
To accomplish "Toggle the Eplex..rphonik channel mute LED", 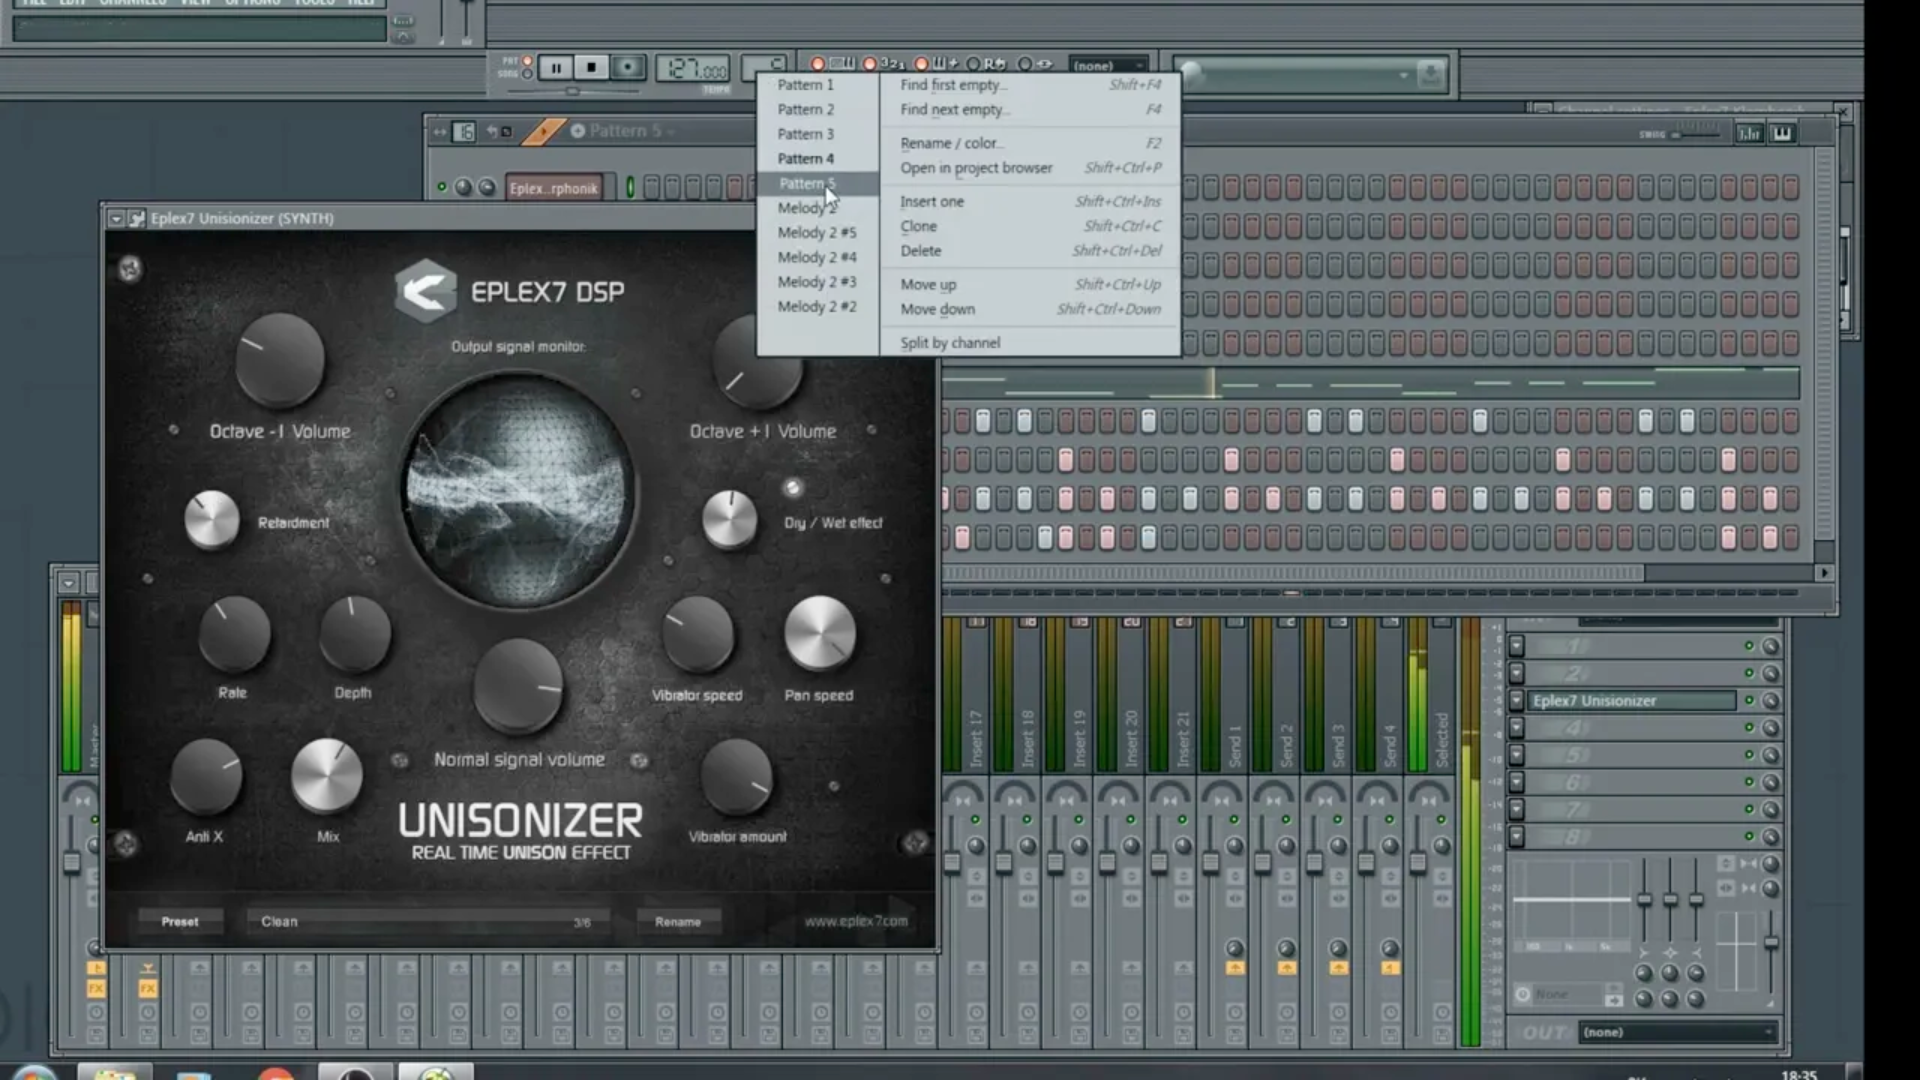I will click(441, 187).
